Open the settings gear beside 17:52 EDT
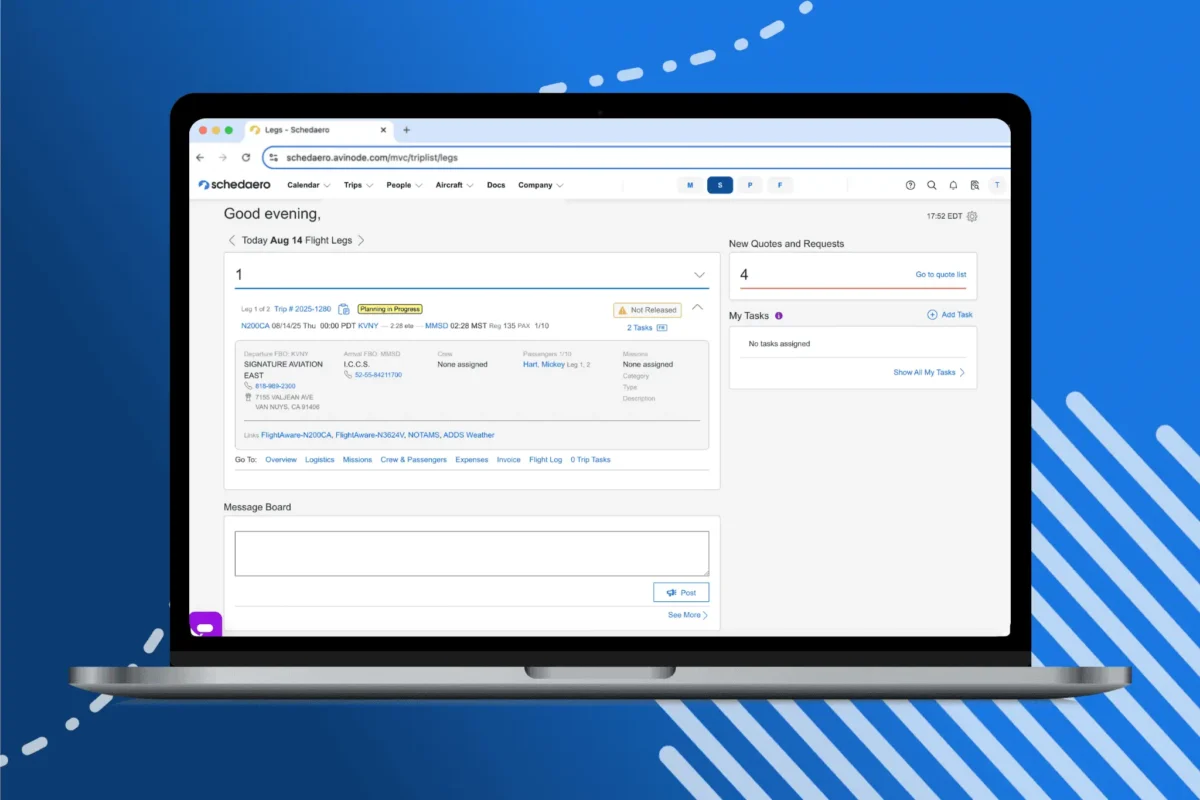The height and width of the screenshot is (800, 1200). click(x=973, y=216)
